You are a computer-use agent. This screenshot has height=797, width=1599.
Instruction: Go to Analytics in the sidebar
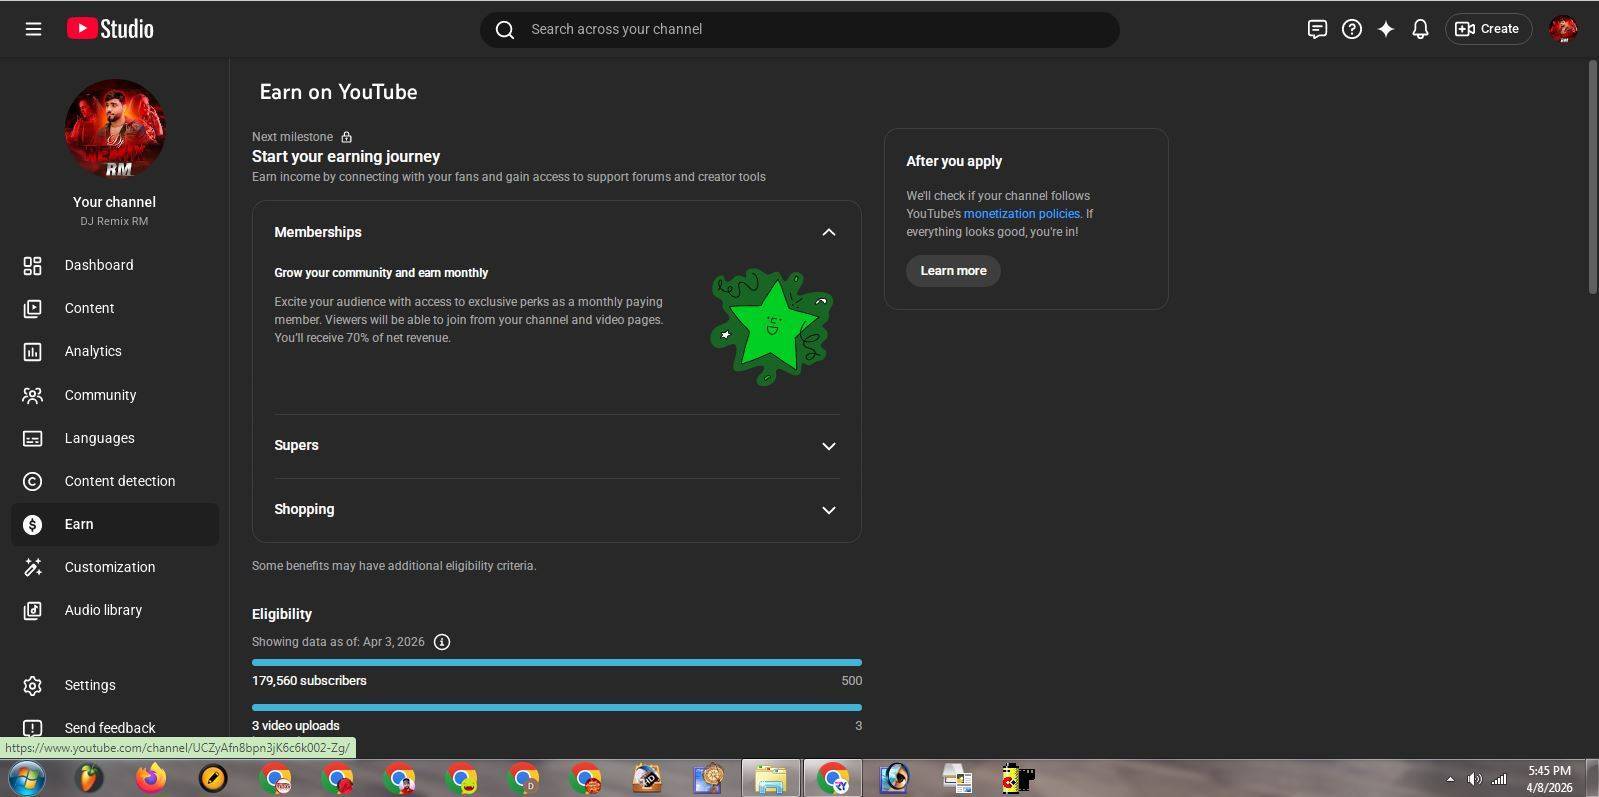coord(93,351)
